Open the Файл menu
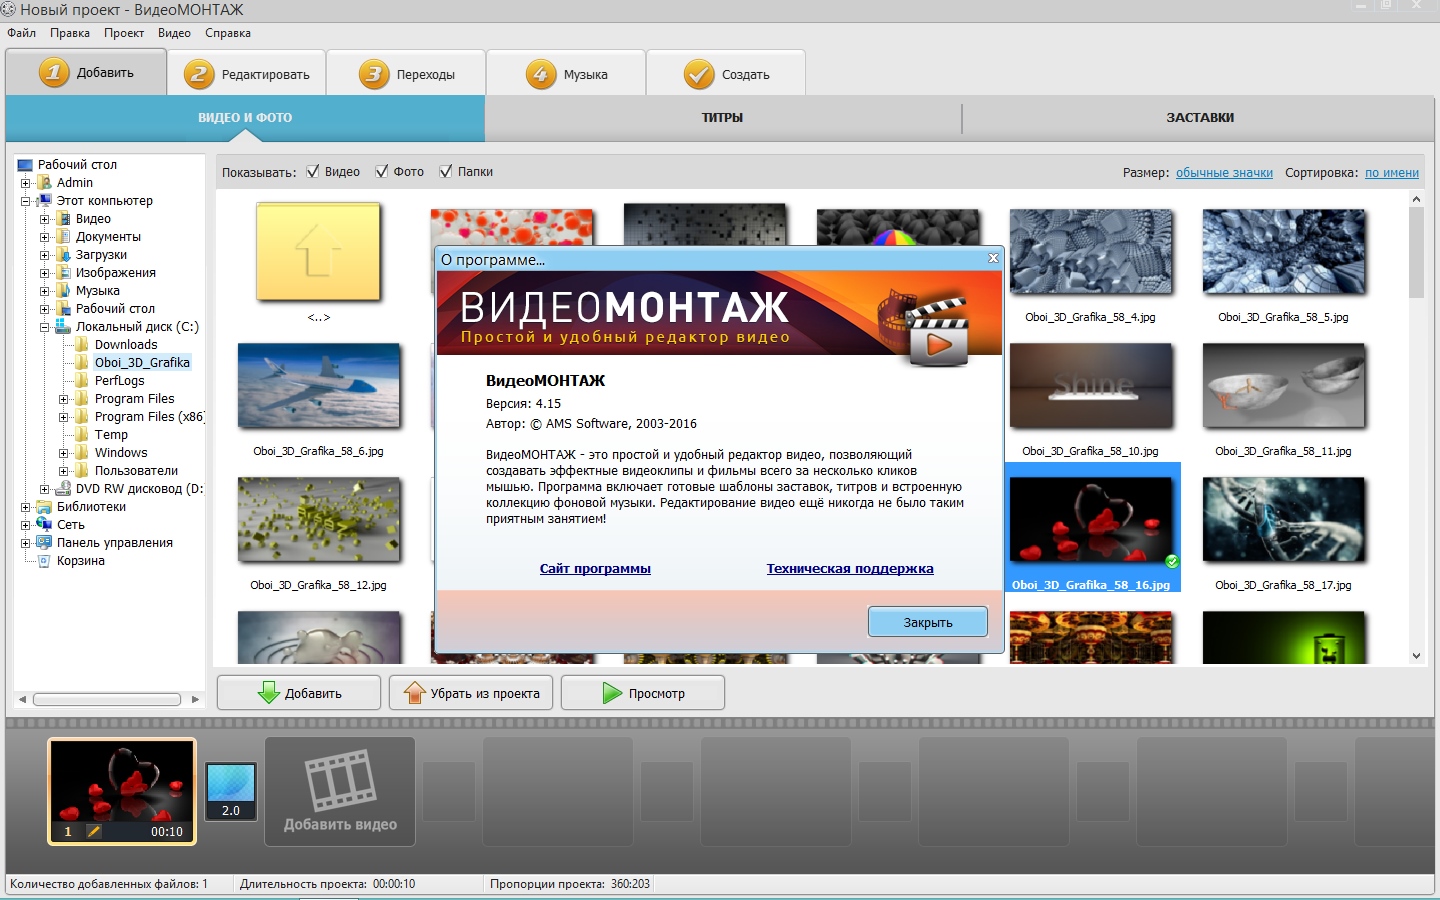The width and height of the screenshot is (1440, 900). pos(21,33)
